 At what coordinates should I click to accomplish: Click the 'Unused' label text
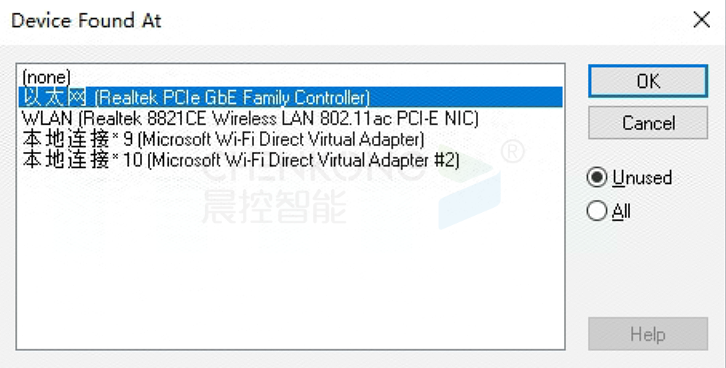tap(642, 177)
